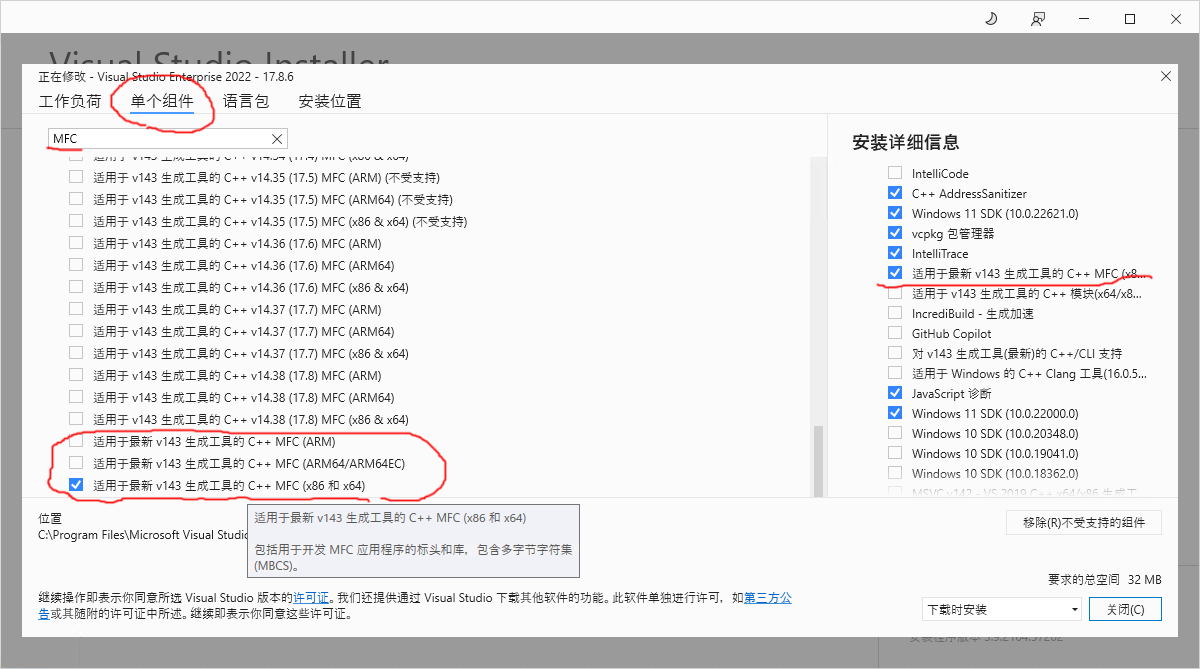Open the 下载时安装 dropdown
Viewport: 1200px width, 669px height.
[x=1002, y=609]
